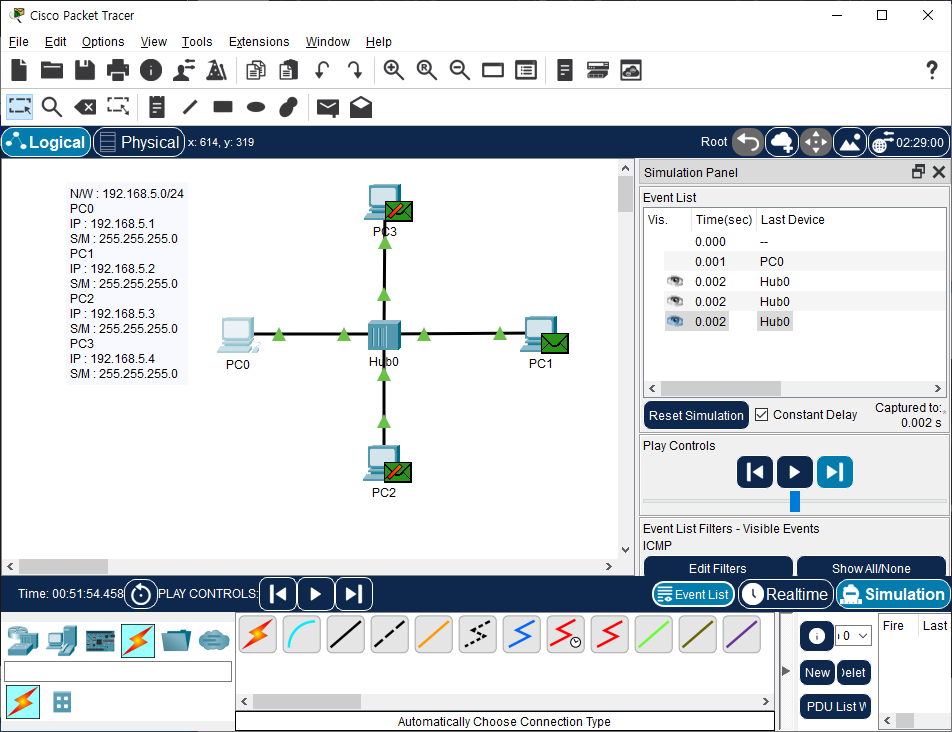This screenshot has height=732, width=952.
Task: Choose the Draw Line tool
Action: point(190,107)
